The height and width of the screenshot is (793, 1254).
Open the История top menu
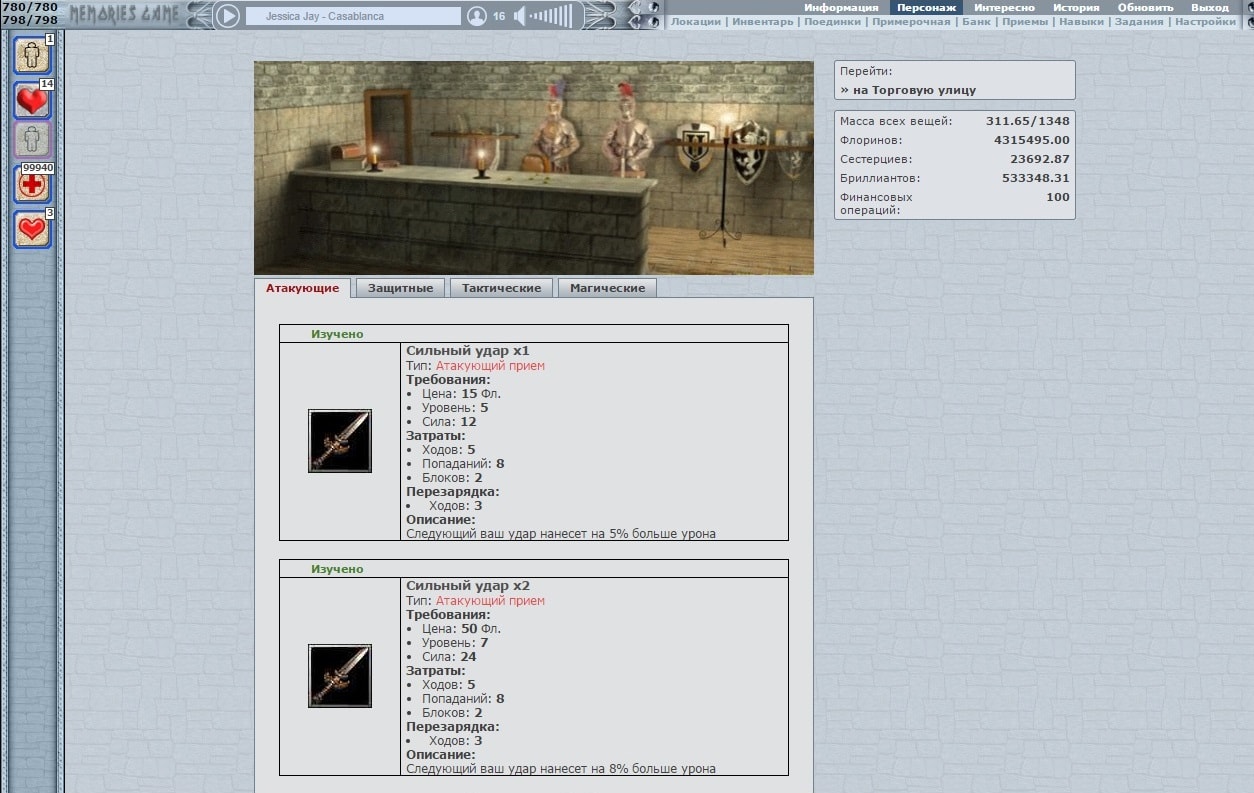[x=1075, y=7]
